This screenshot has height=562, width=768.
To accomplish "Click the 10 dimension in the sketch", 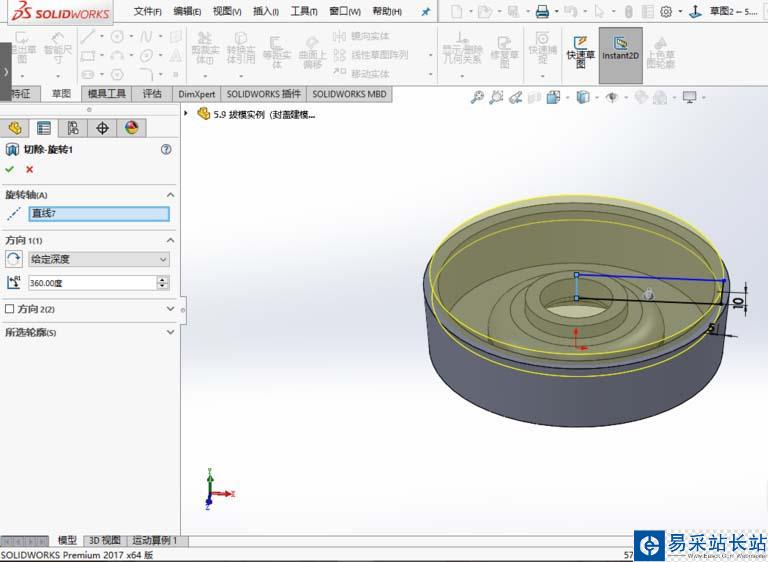I will (738, 302).
